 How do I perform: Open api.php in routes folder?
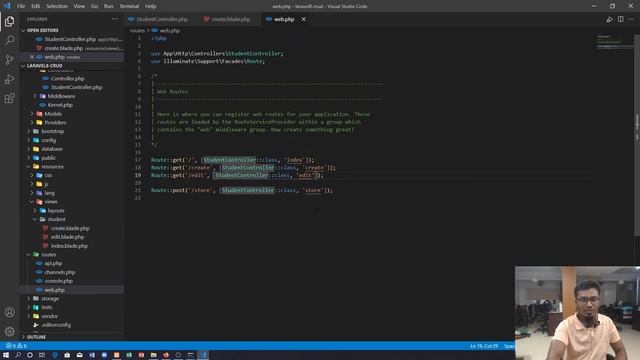tap(53, 263)
